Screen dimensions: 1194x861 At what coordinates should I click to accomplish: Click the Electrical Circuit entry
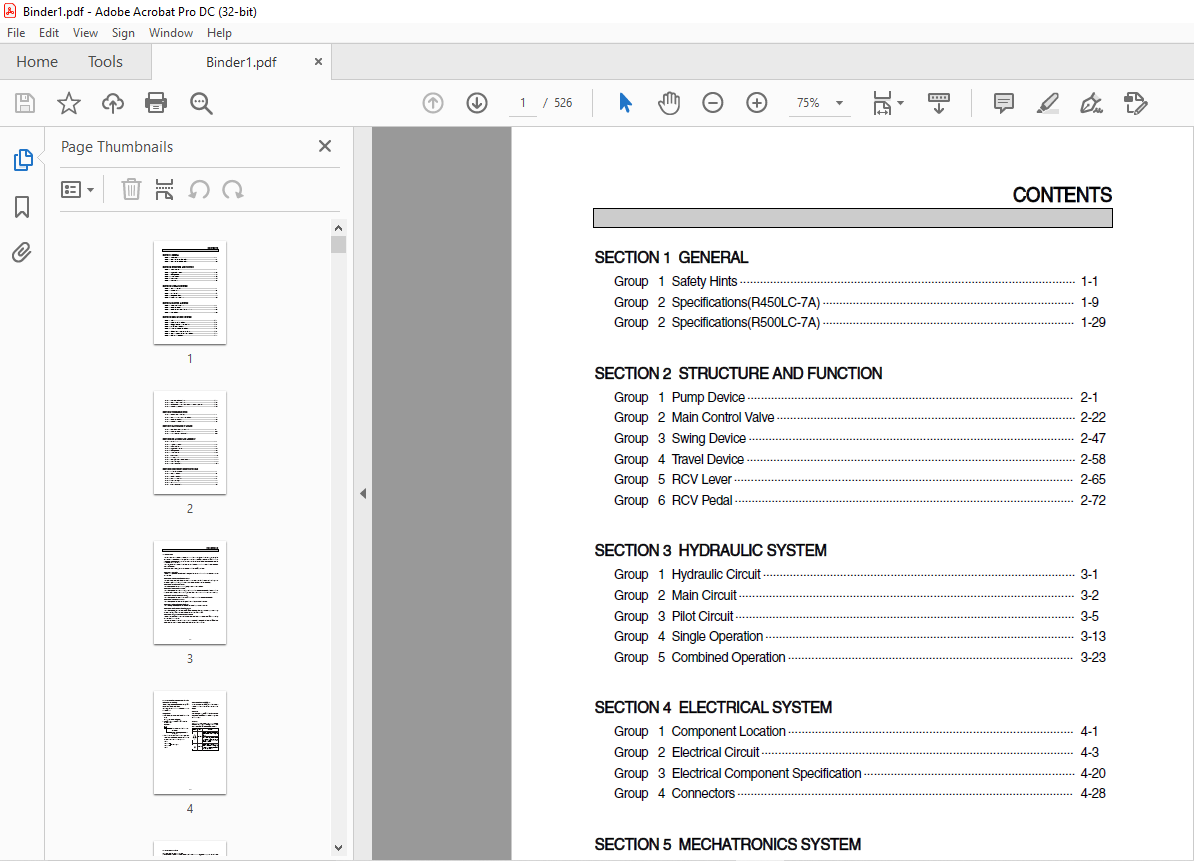(856, 752)
